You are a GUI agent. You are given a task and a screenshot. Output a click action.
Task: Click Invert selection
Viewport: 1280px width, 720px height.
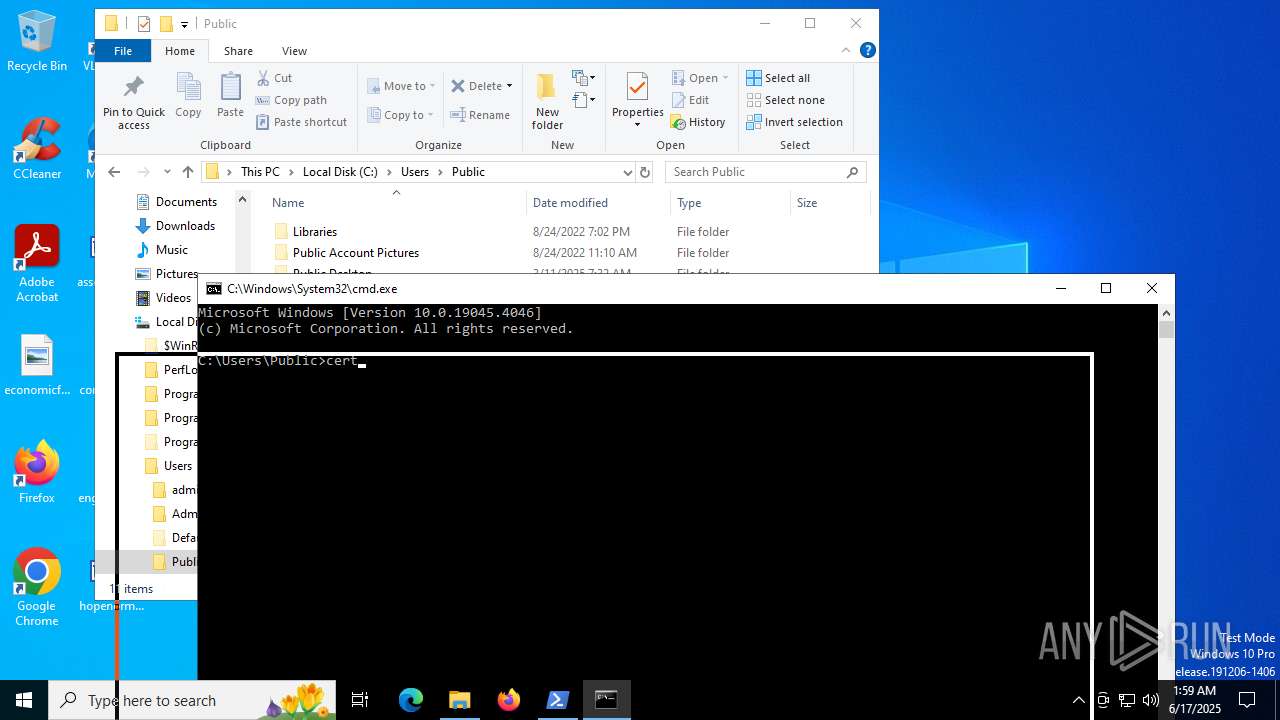point(794,122)
